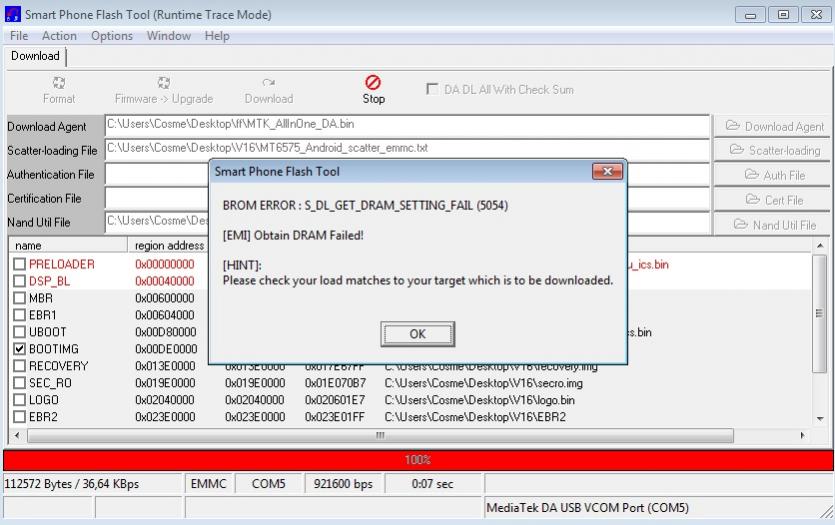
Task: Check the MBR partition checkbox
Action: pos(20,298)
